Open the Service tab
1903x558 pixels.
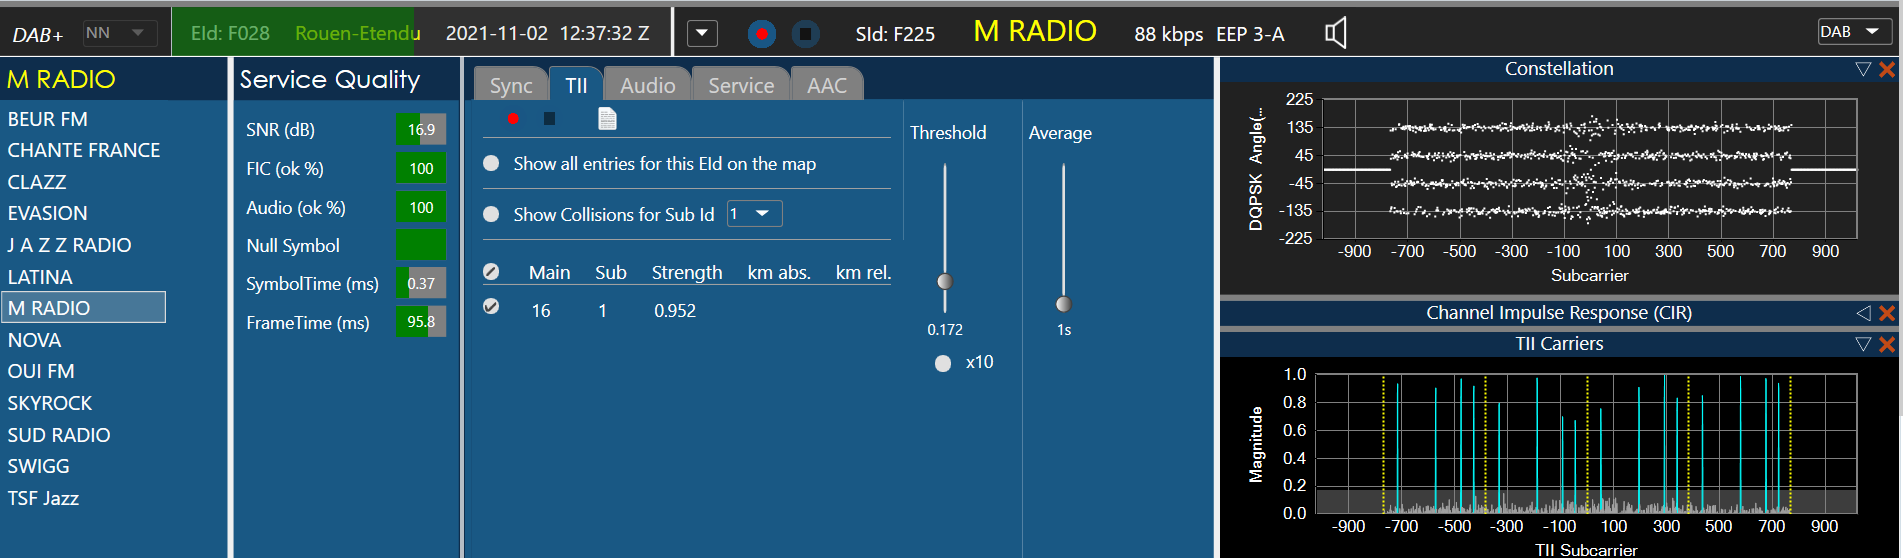tap(741, 85)
